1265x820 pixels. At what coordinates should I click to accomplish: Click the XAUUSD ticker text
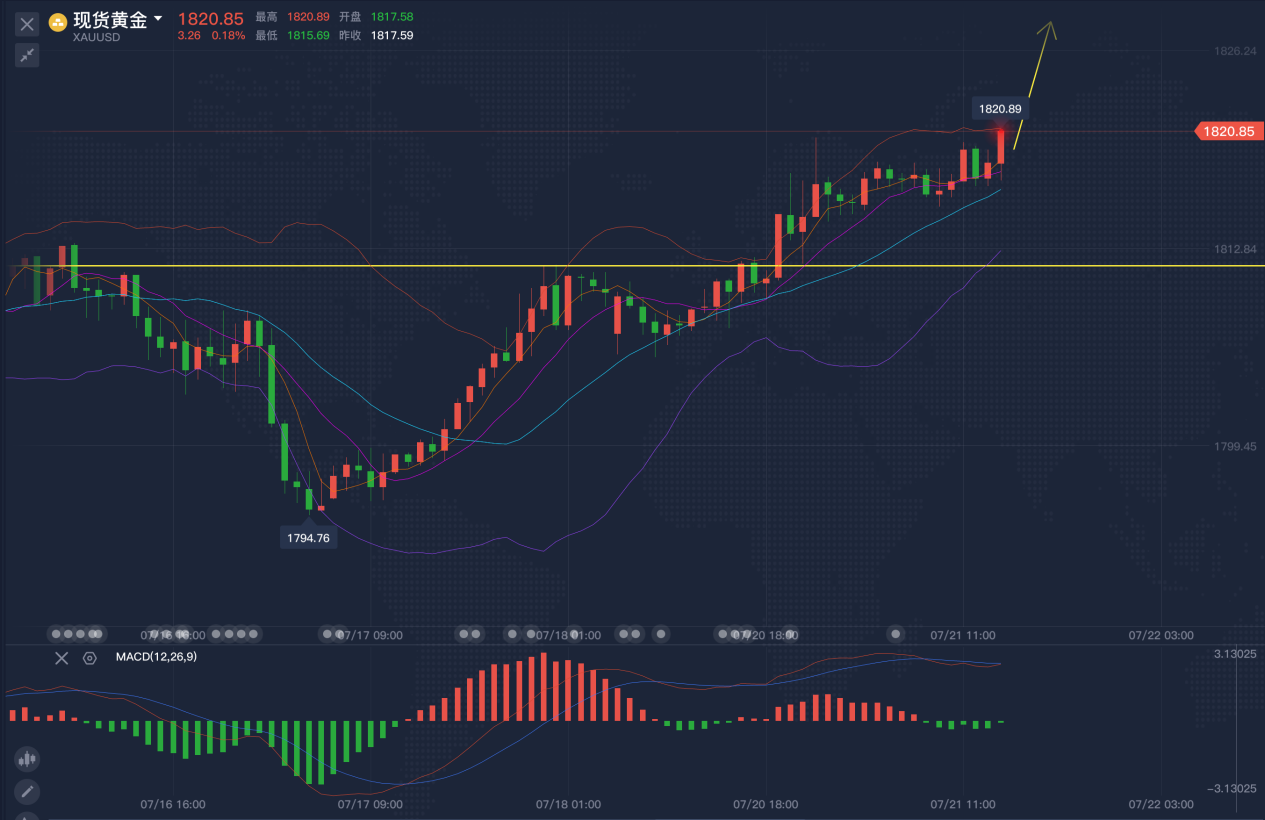click(97, 38)
